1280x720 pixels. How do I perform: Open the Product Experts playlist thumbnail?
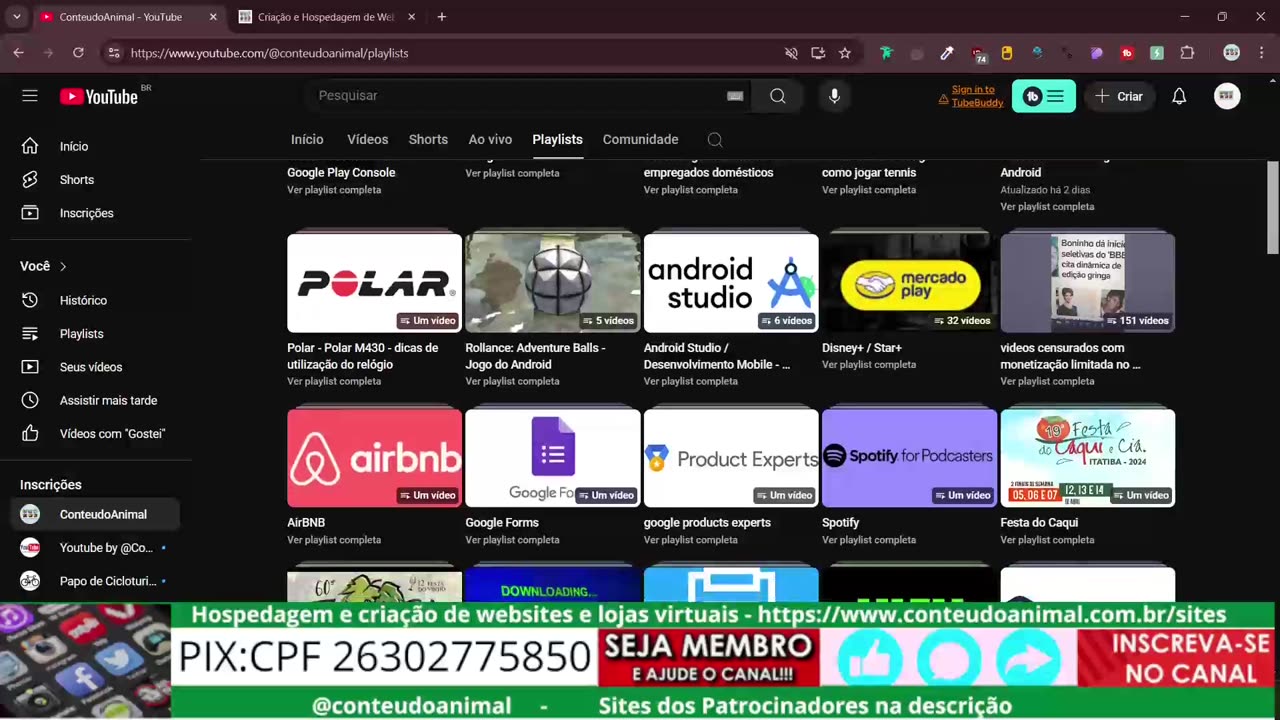click(731, 458)
